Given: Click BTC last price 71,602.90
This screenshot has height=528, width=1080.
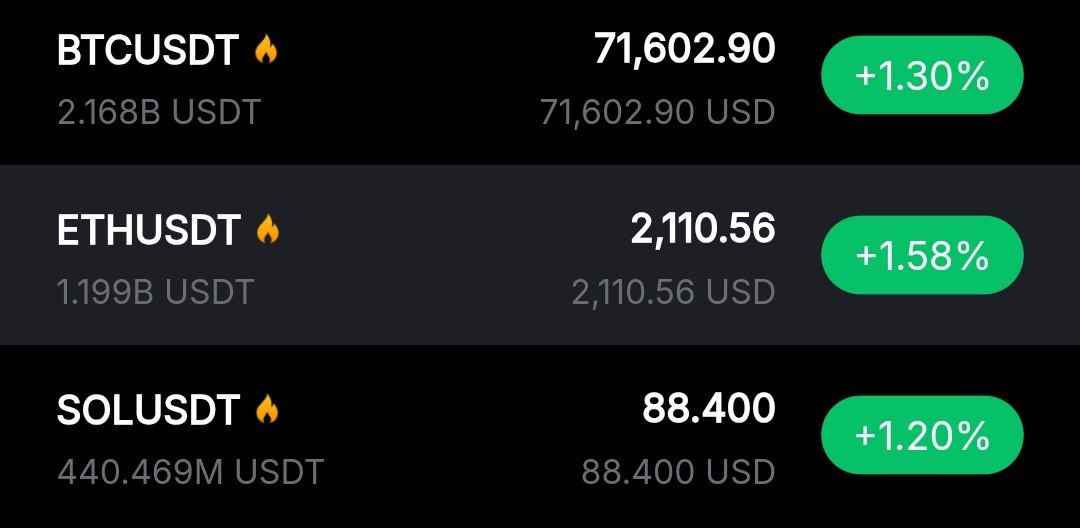Looking at the screenshot, I should pyautogui.click(x=685, y=49).
